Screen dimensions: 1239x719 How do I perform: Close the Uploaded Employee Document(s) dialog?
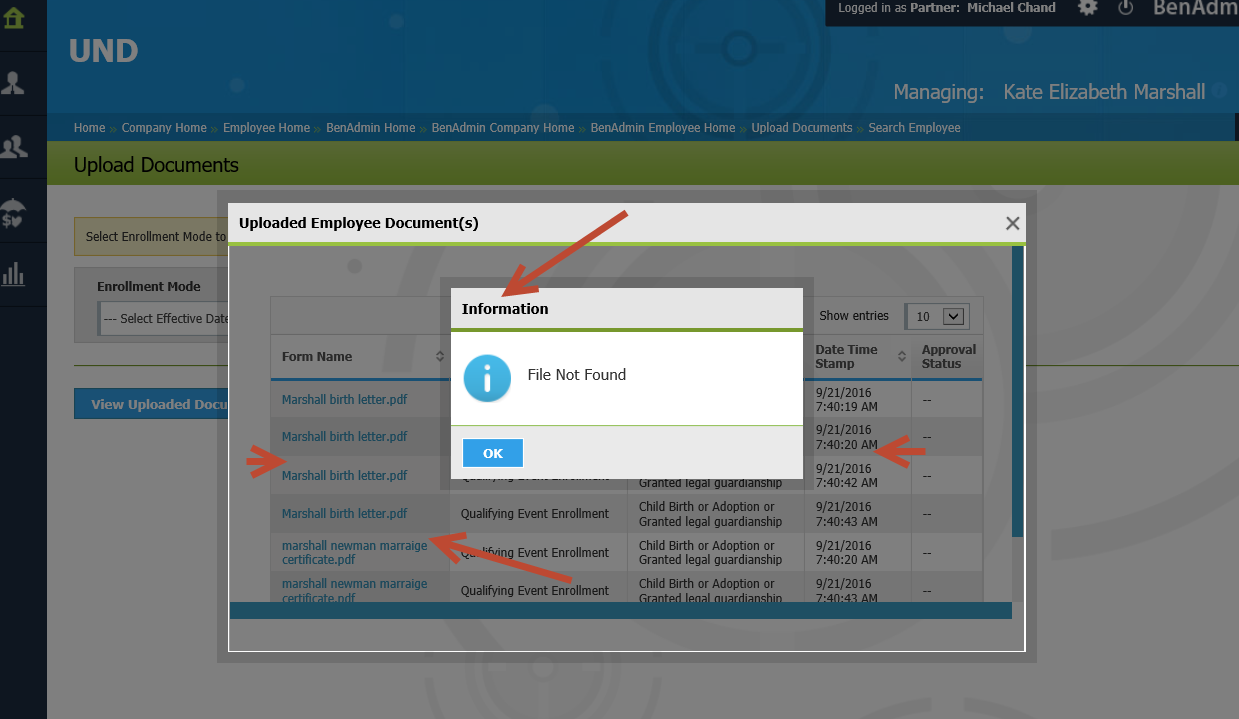coord(1012,224)
